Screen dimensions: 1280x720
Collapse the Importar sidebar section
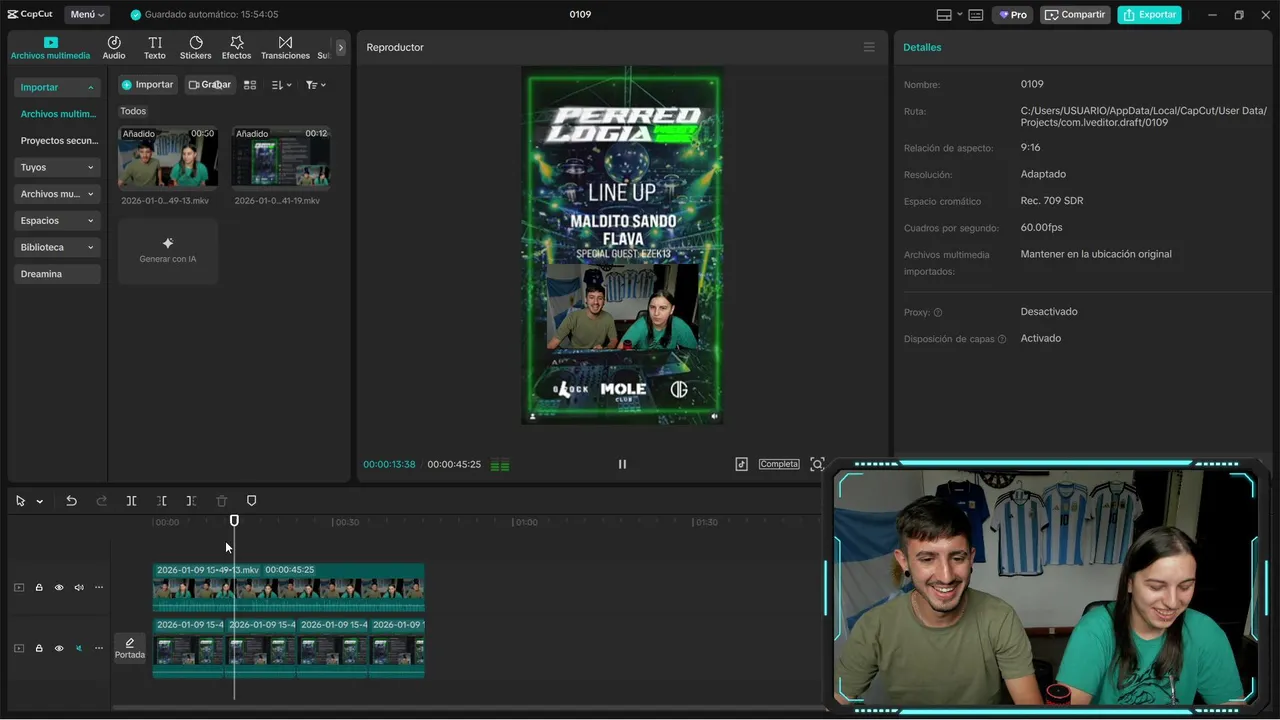(x=57, y=87)
